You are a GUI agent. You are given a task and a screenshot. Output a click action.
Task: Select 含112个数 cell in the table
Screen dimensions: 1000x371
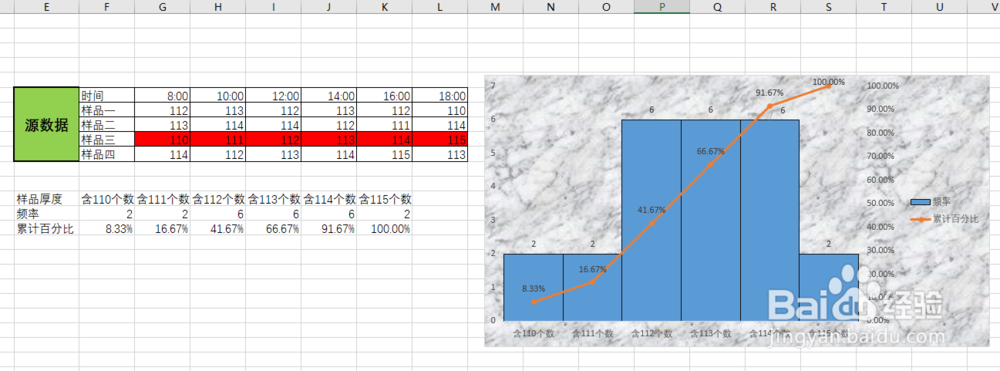pos(217,200)
